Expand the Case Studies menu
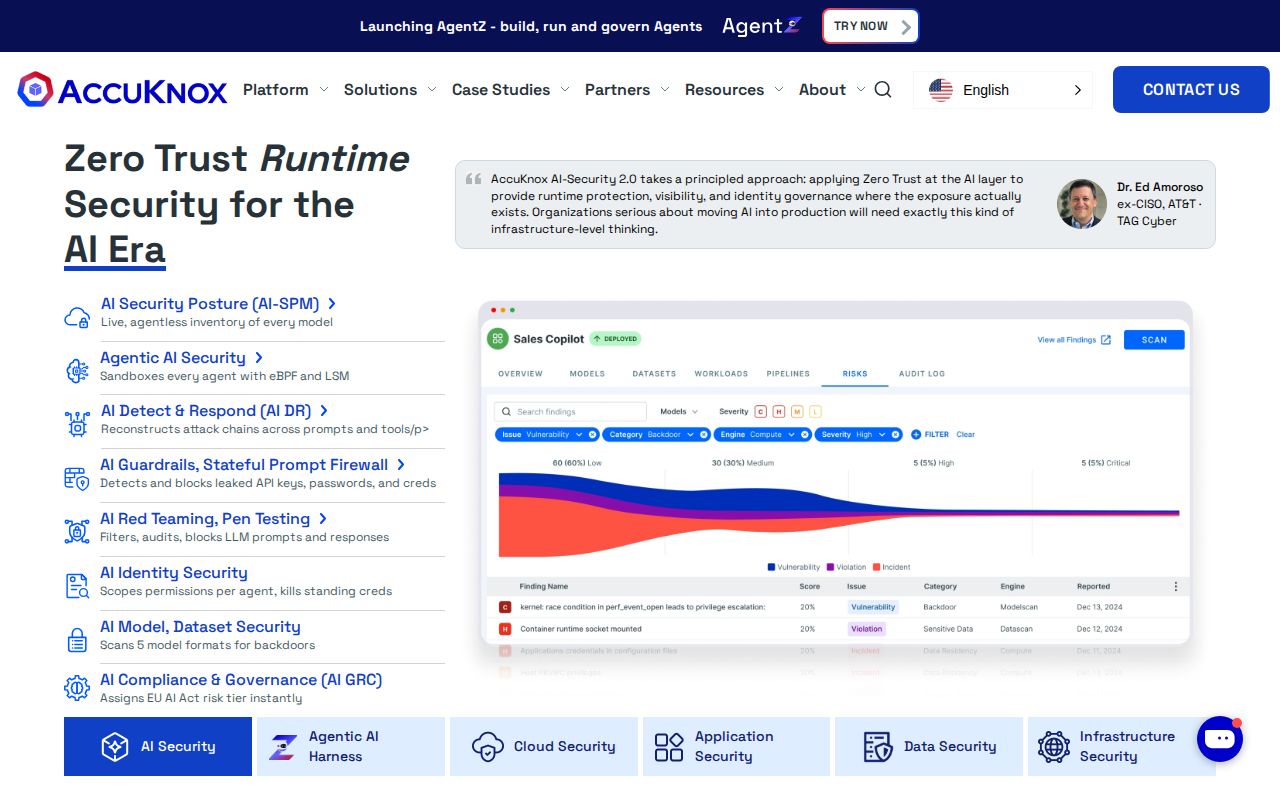1280x800 pixels. click(511, 90)
